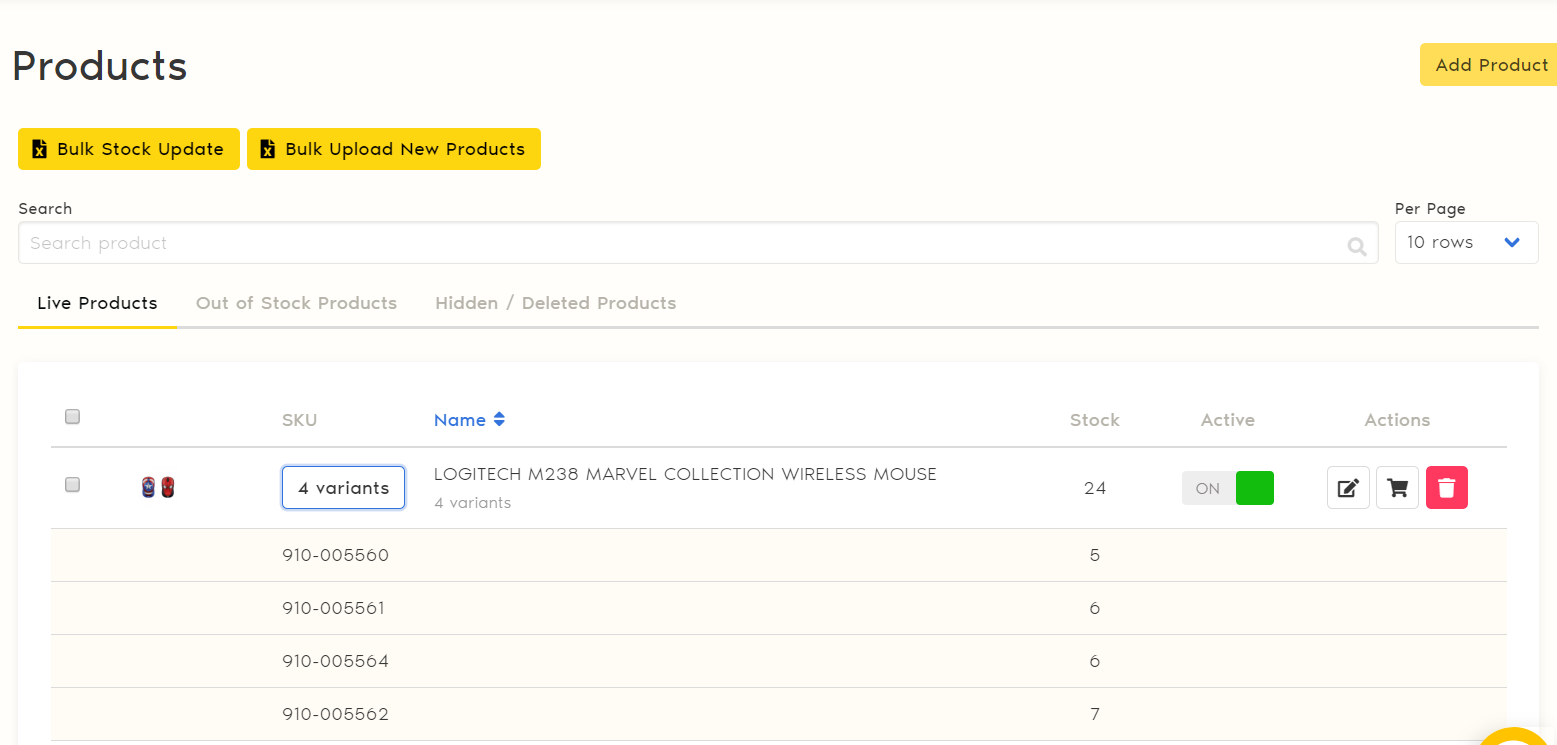
Task: Click the Bulk Upload New Products button
Action: (393, 149)
